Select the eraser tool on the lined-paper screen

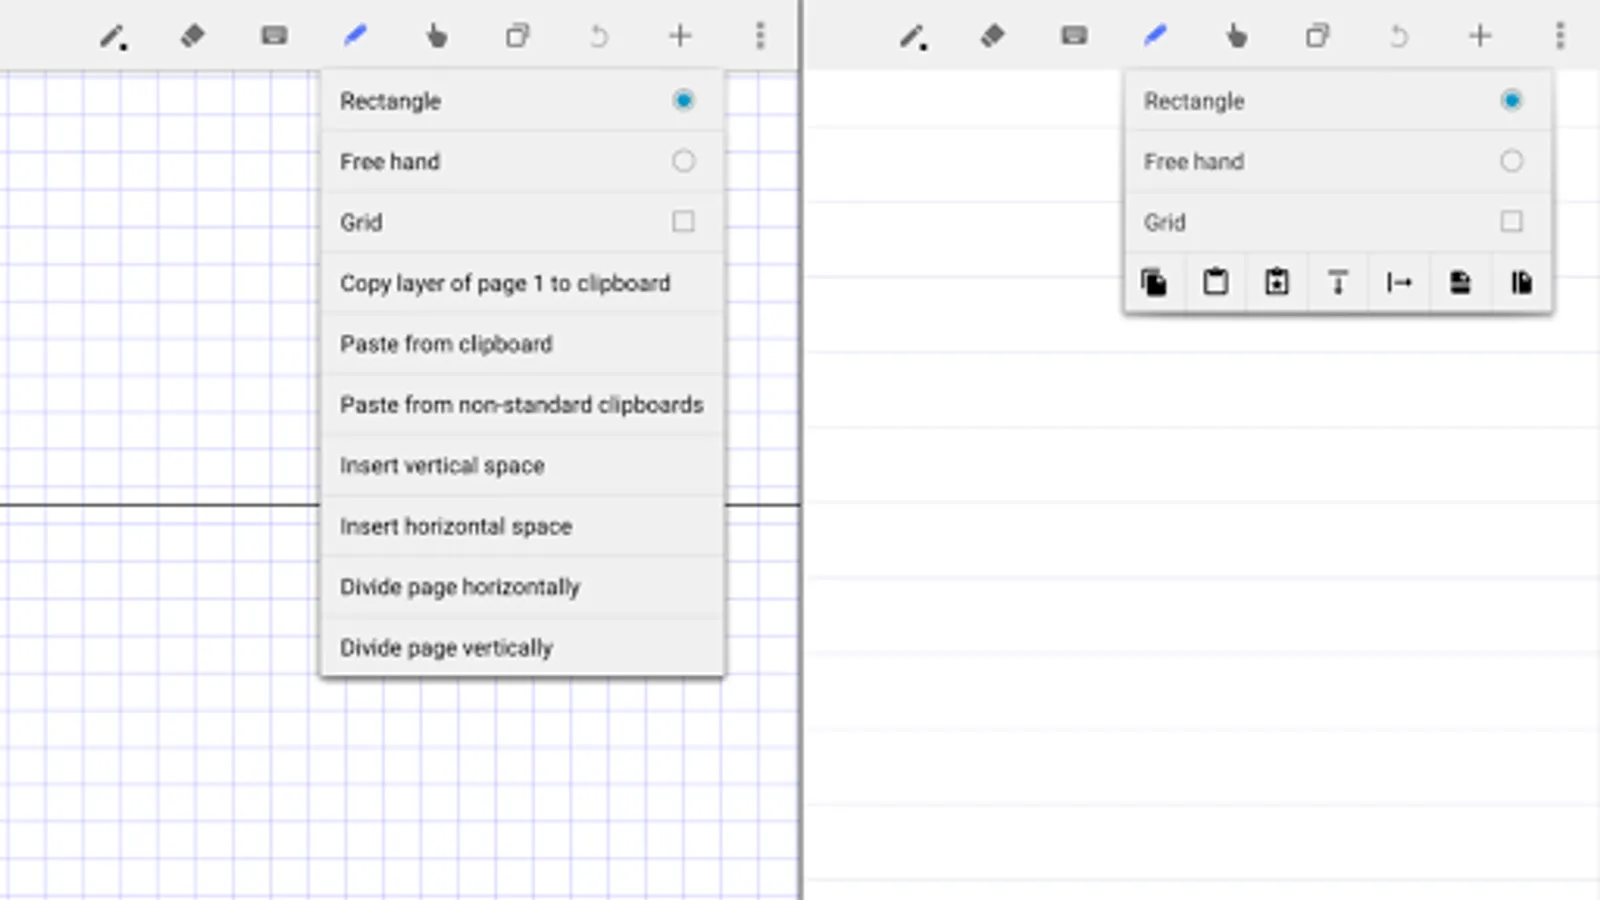(x=992, y=36)
